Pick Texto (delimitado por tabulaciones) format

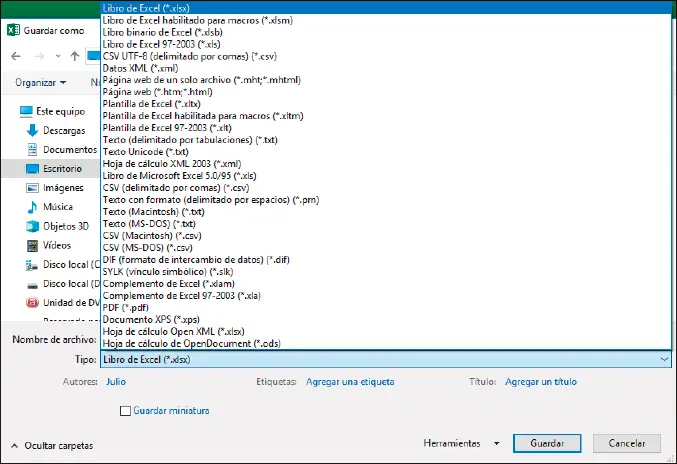[x=386, y=140]
